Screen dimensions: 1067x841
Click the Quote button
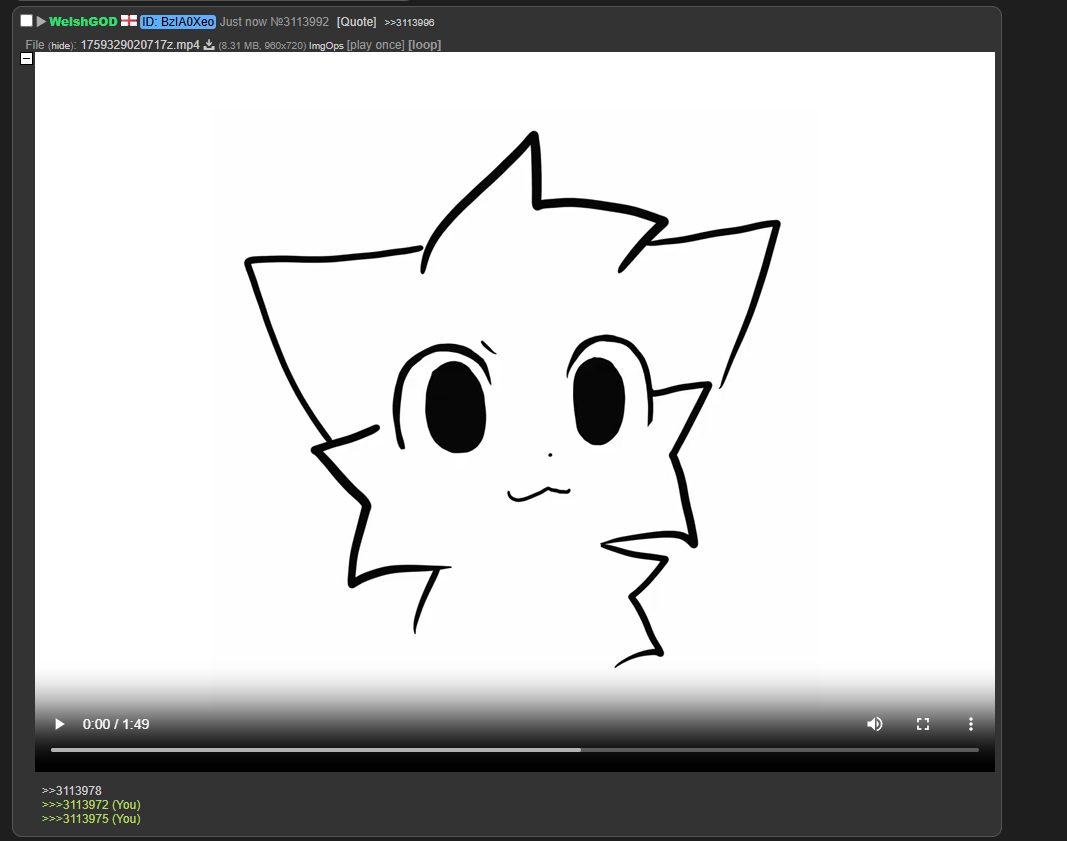(356, 22)
